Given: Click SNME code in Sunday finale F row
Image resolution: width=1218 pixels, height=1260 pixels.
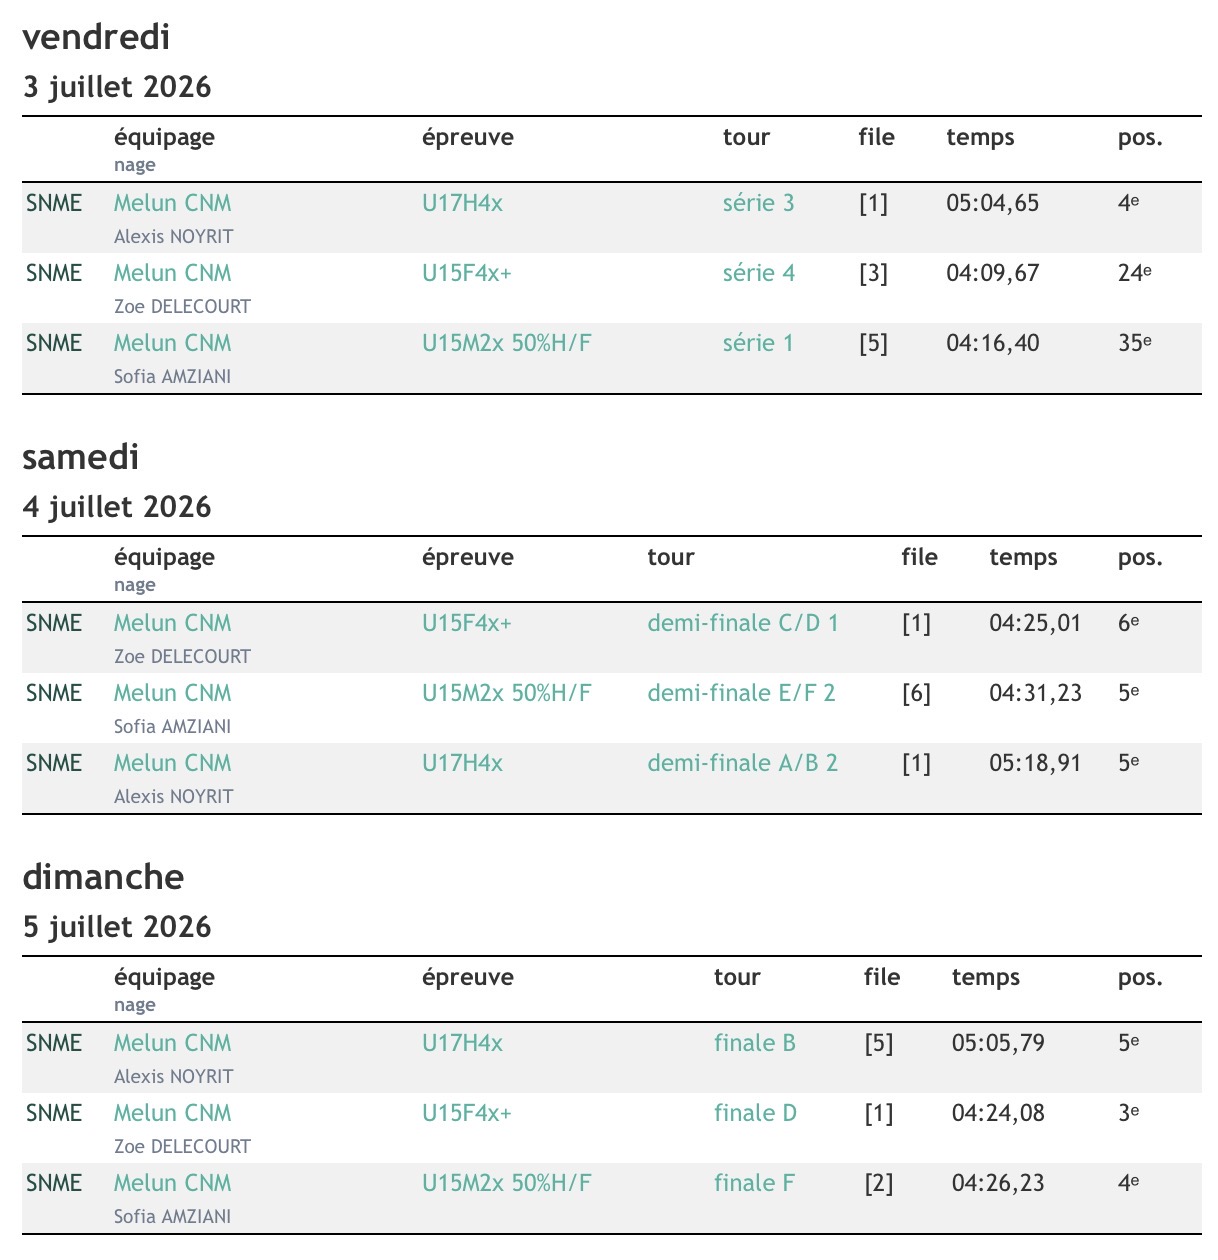Looking at the screenshot, I should (x=54, y=1183).
